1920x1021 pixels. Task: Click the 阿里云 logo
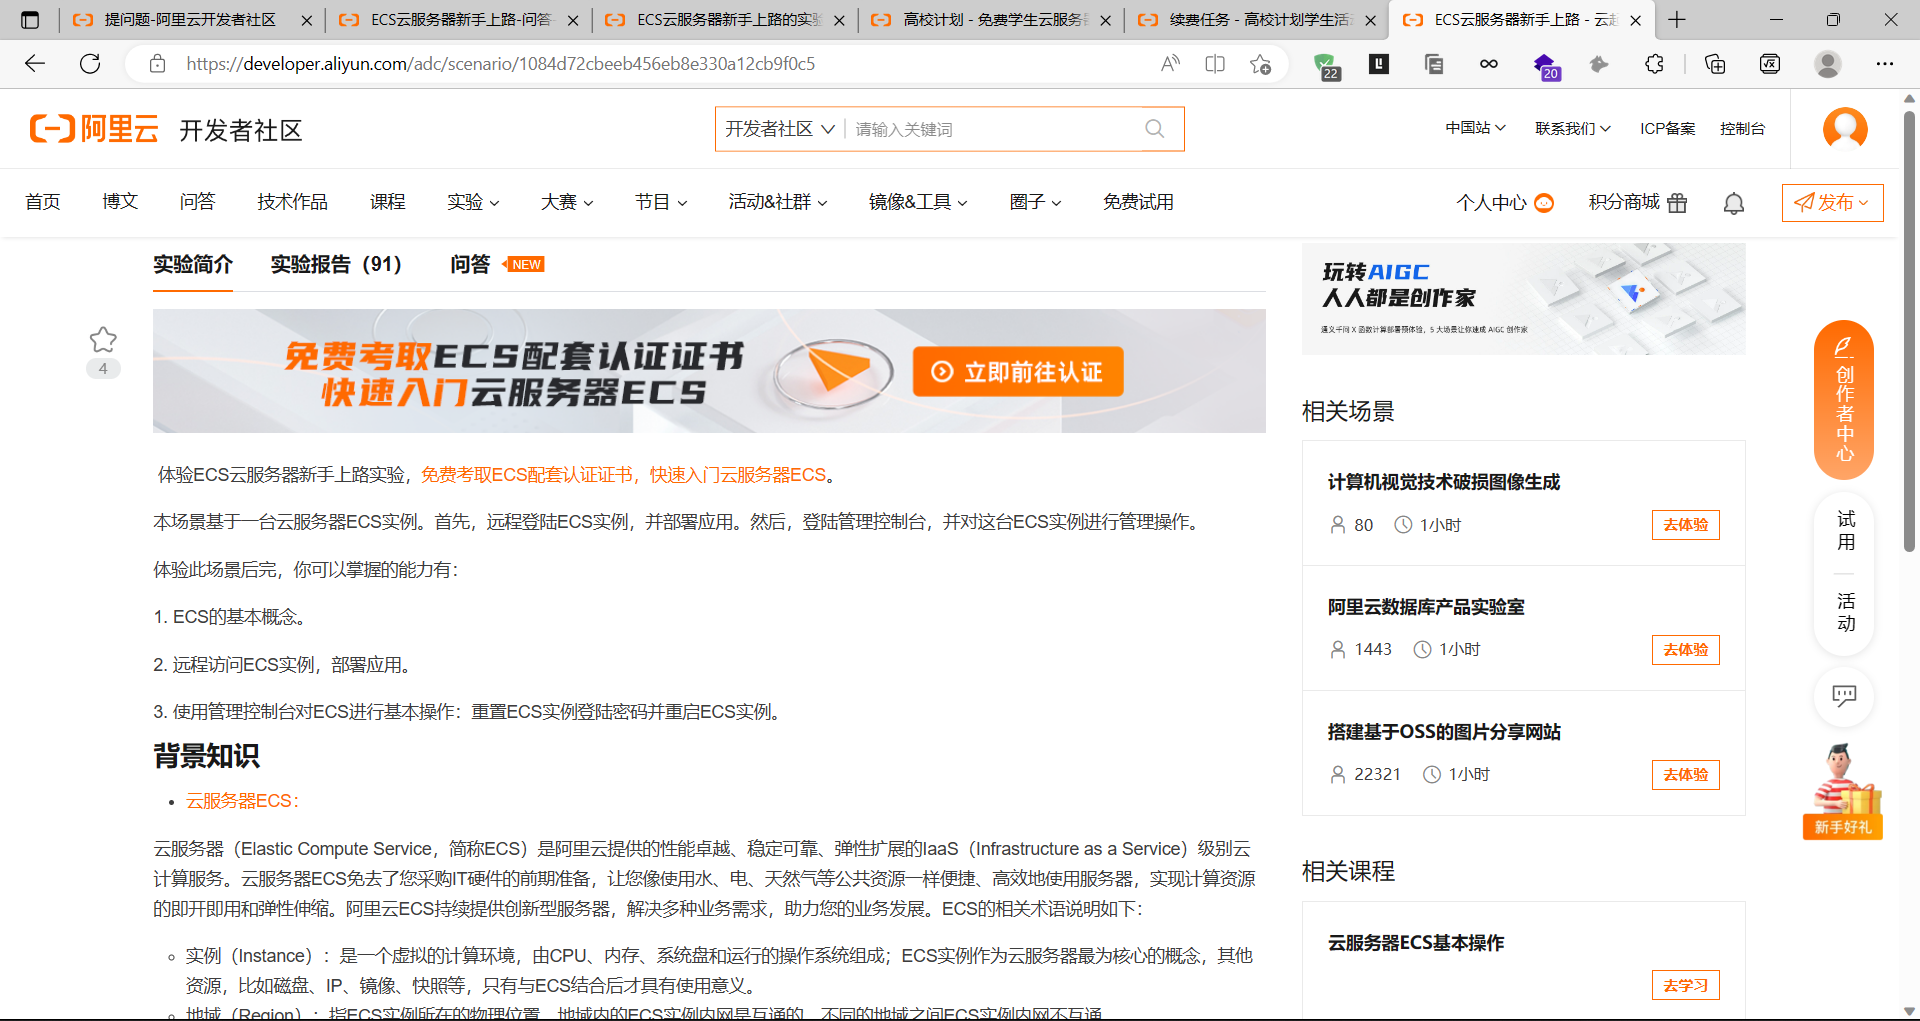point(94,129)
